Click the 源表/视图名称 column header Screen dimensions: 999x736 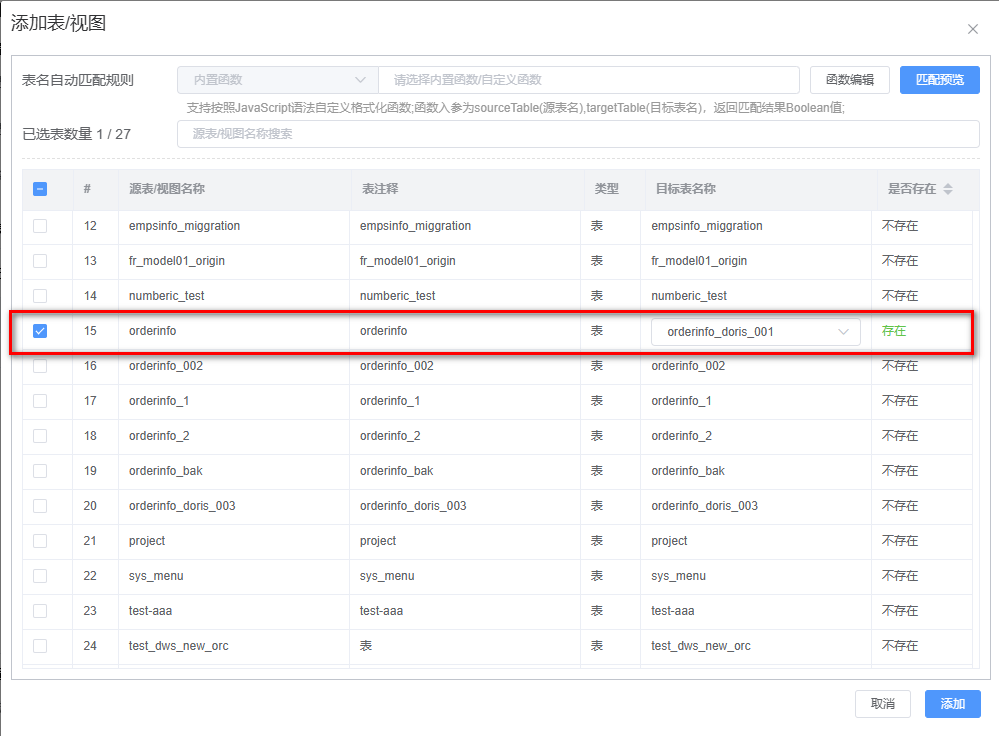[167, 189]
